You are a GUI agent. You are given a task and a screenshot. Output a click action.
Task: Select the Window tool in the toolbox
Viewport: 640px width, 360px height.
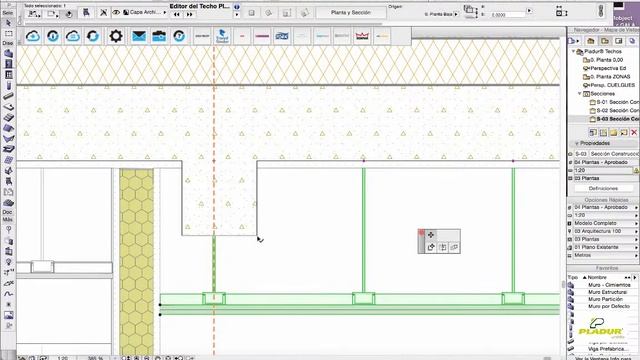8,75
